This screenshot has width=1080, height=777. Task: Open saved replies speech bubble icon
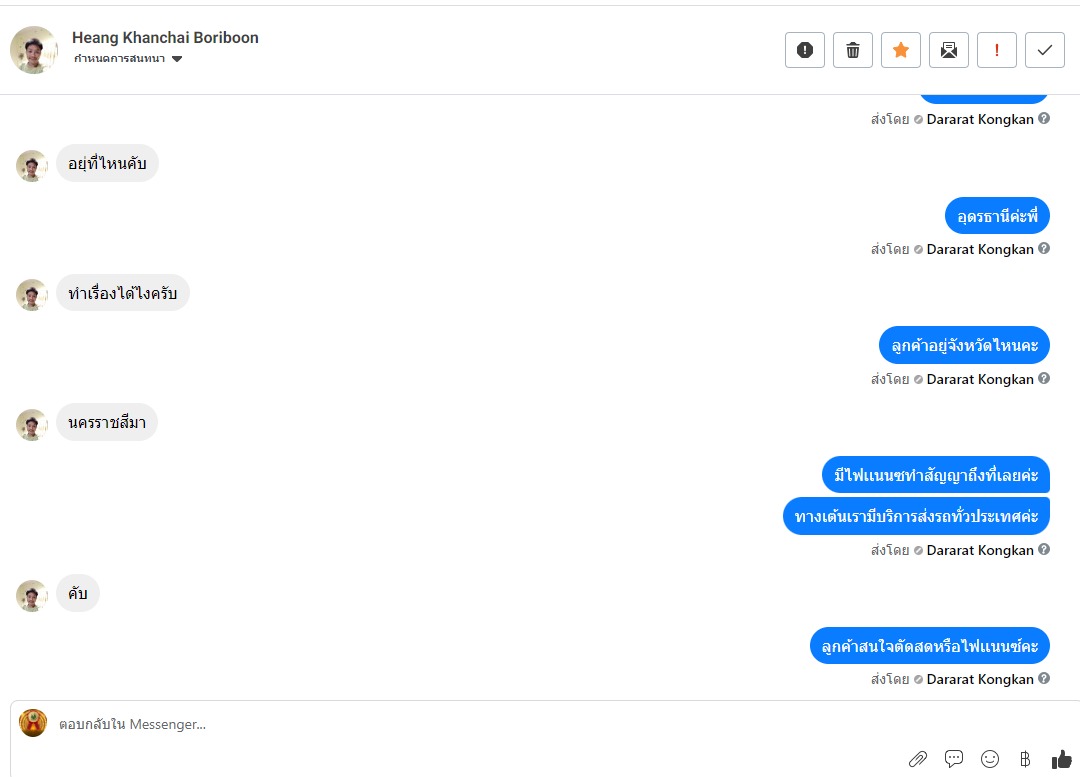pyautogui.click(x=954, y=759)
